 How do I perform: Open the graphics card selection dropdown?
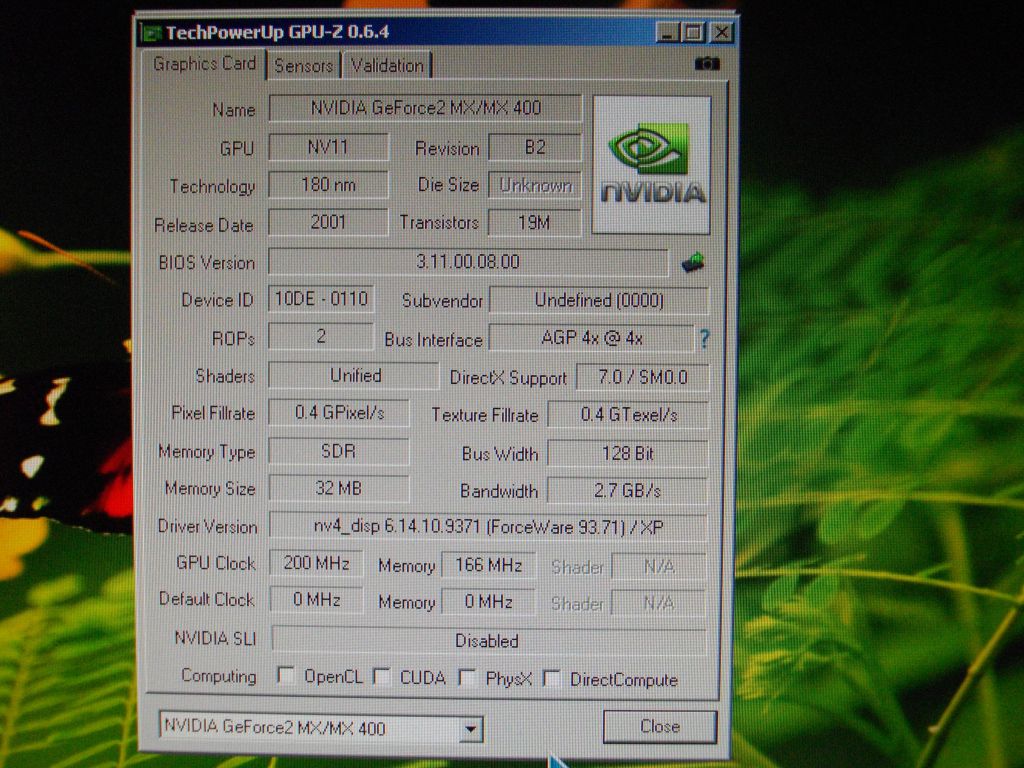click(470, 729)
